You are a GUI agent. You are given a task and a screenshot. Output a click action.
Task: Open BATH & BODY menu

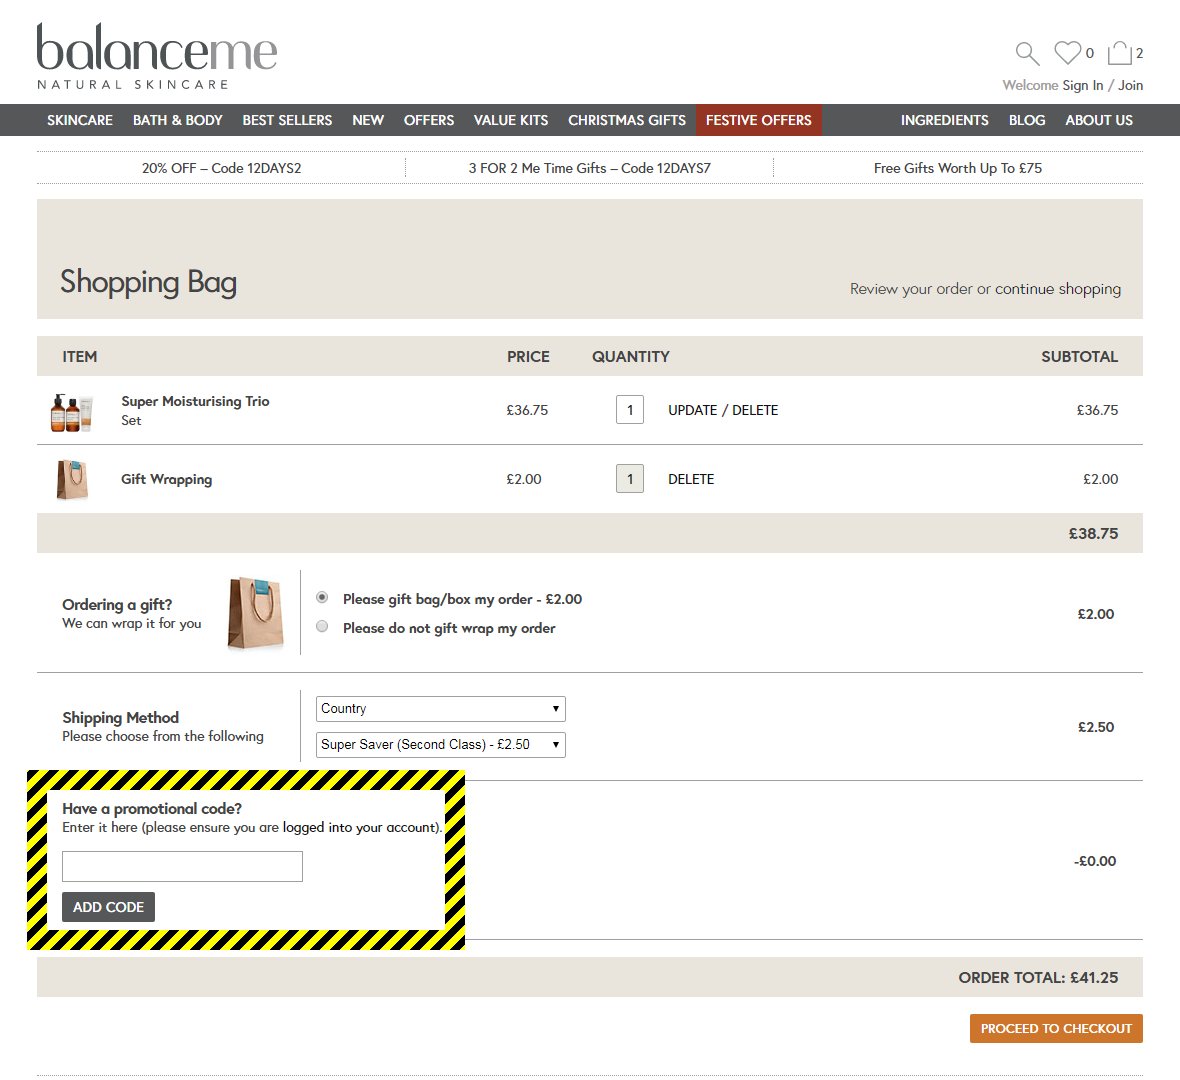[178, 120]
